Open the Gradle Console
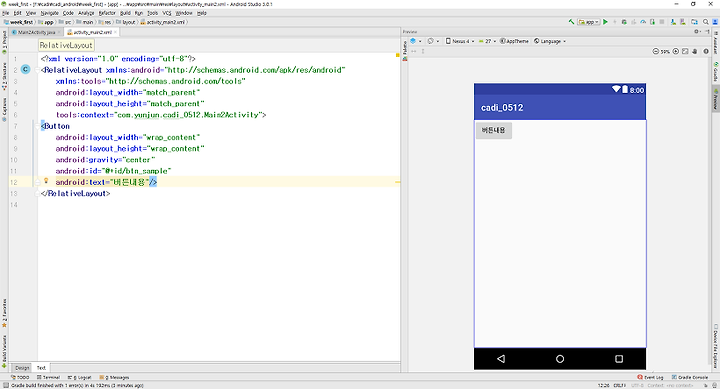The width and height of the screenshot is (720, 389). (x=690, y=377)
